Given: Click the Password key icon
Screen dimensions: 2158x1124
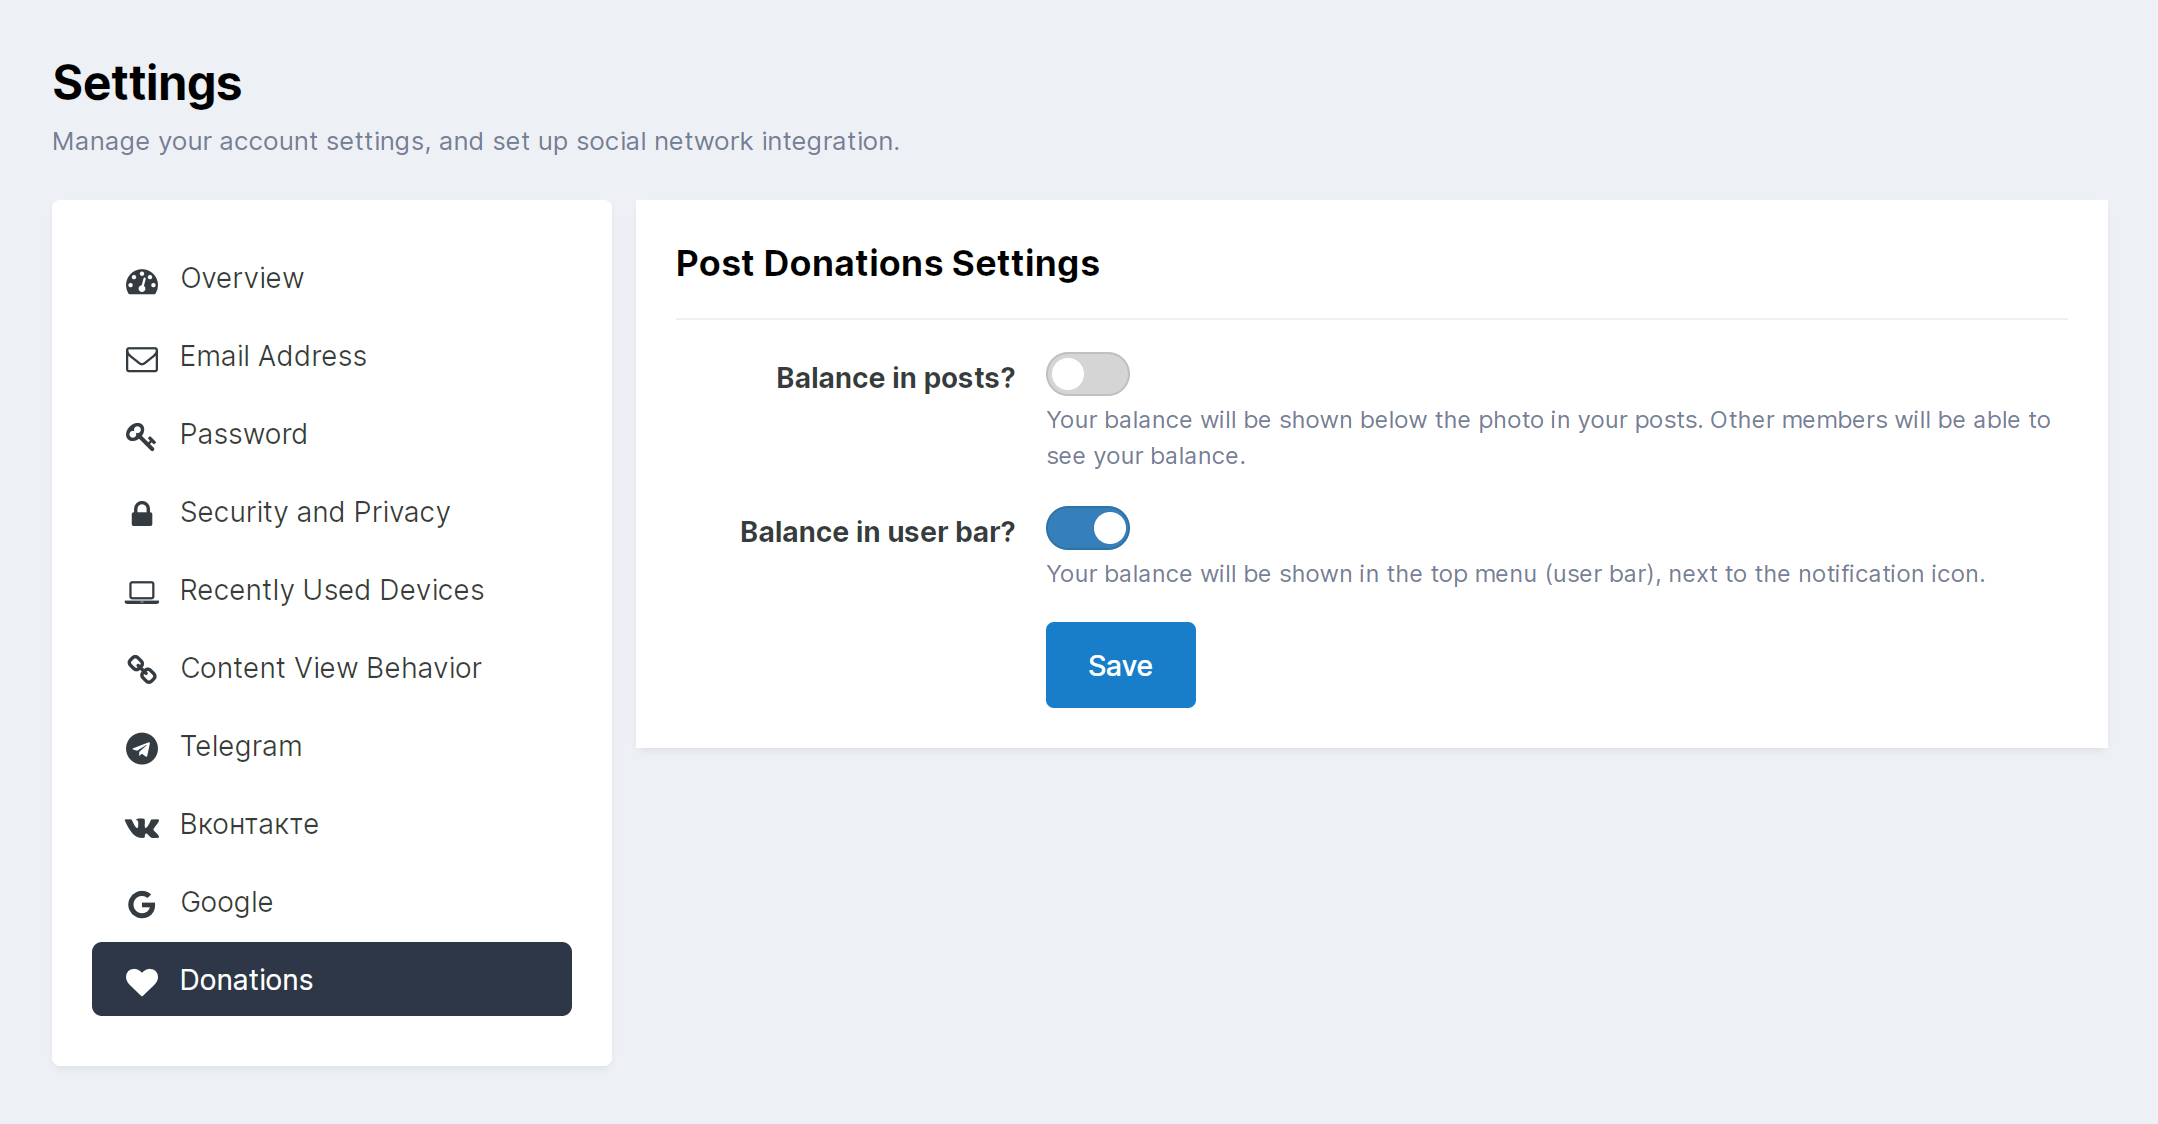Looking at the screenshot, I should click(x=141, y=437).
